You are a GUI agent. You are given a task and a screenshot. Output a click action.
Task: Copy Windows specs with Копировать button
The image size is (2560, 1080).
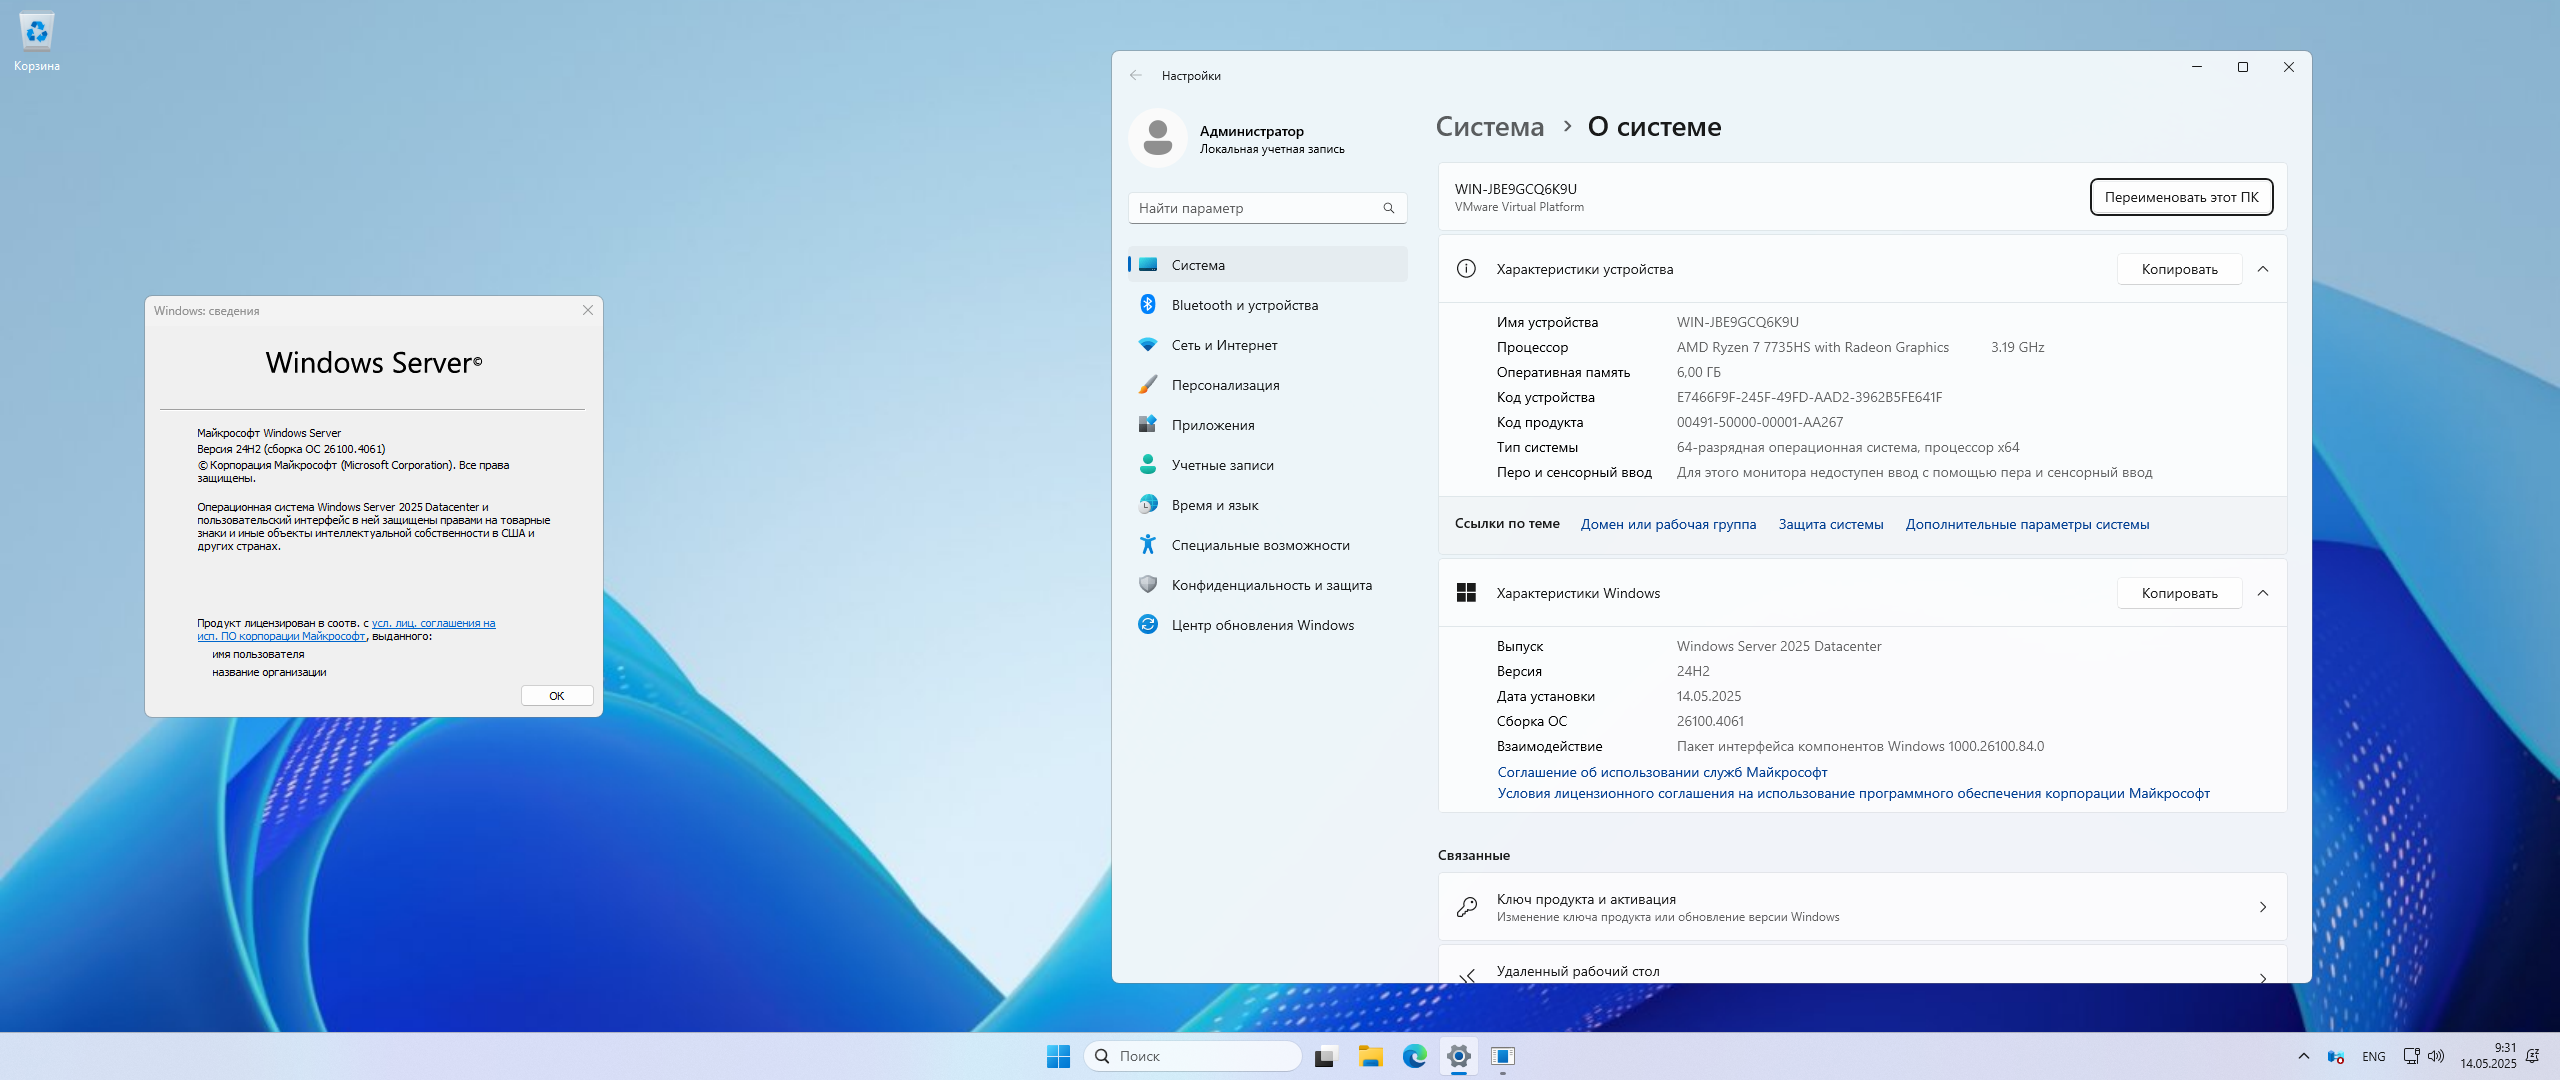tap(2179, 593)
